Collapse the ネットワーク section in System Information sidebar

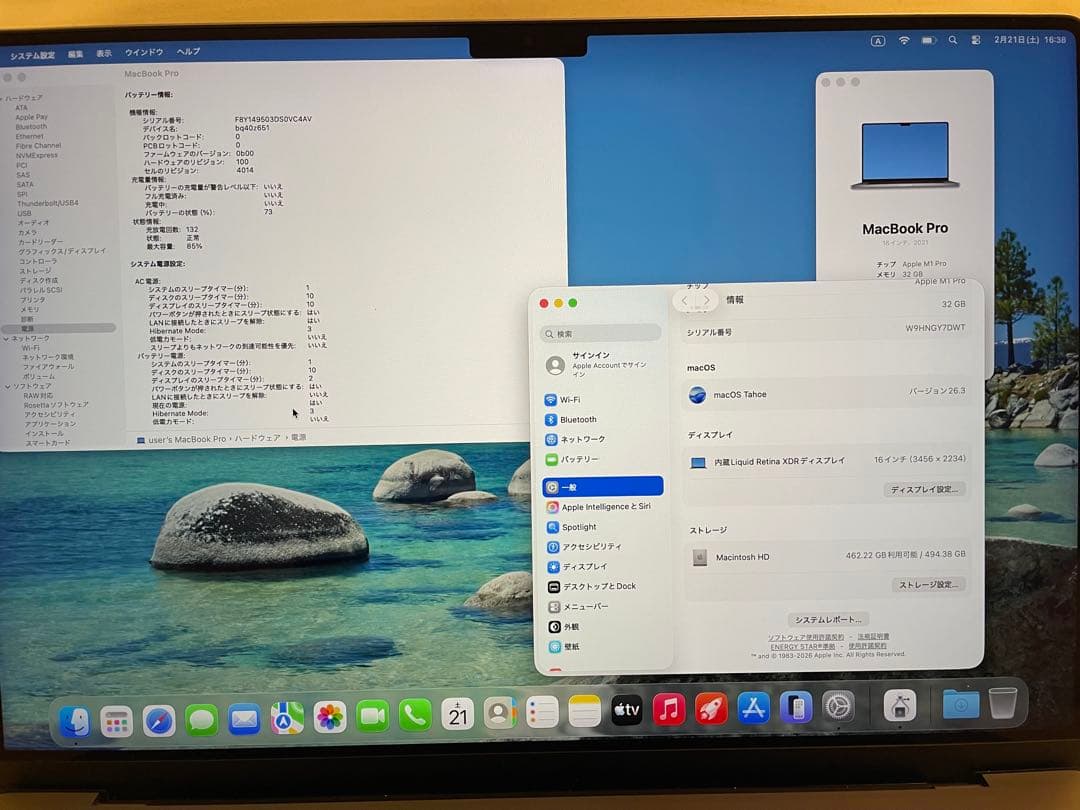6,339
